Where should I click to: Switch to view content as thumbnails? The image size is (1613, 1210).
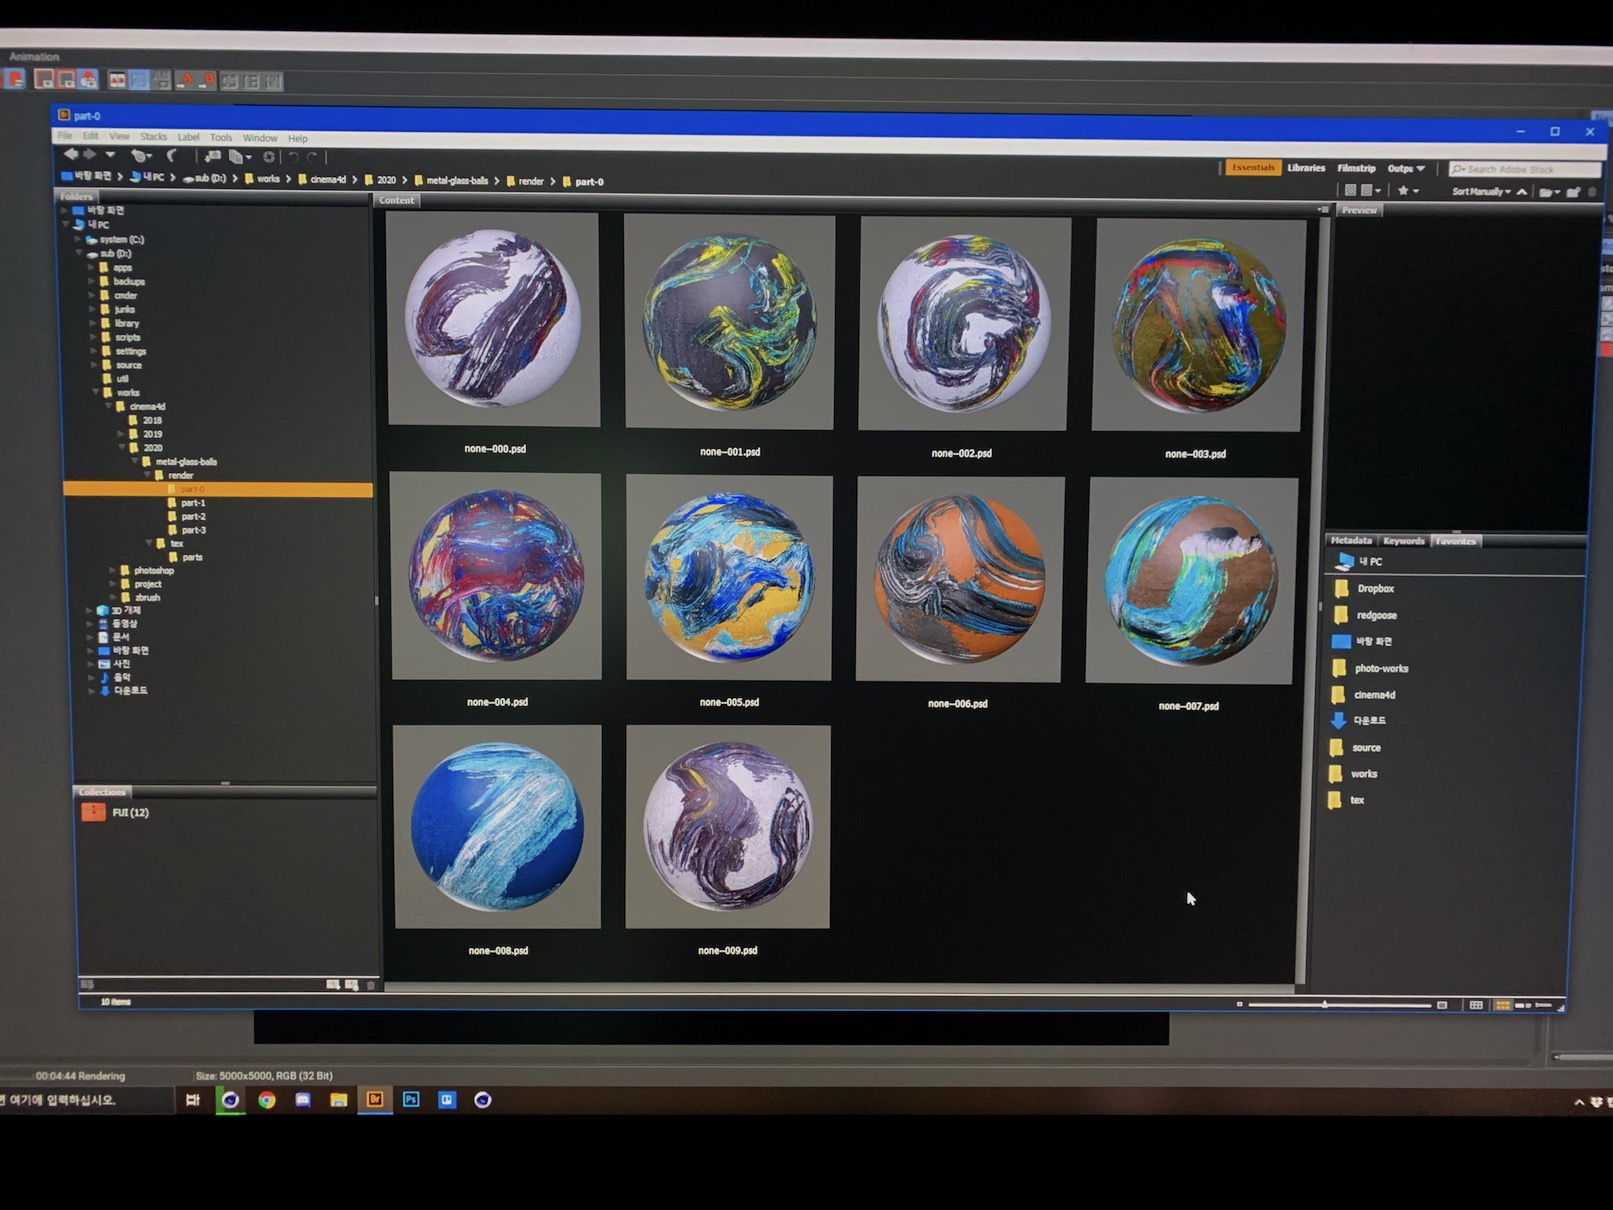click(x=1502, y=1004)
